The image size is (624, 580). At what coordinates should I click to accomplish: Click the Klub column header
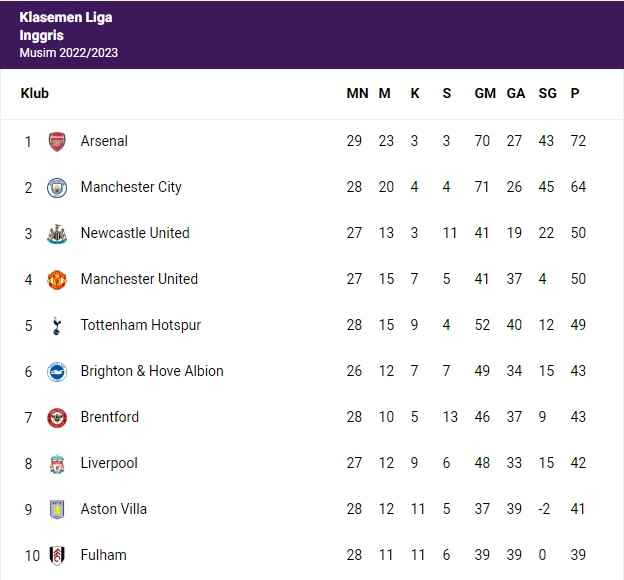coord(34,93)
